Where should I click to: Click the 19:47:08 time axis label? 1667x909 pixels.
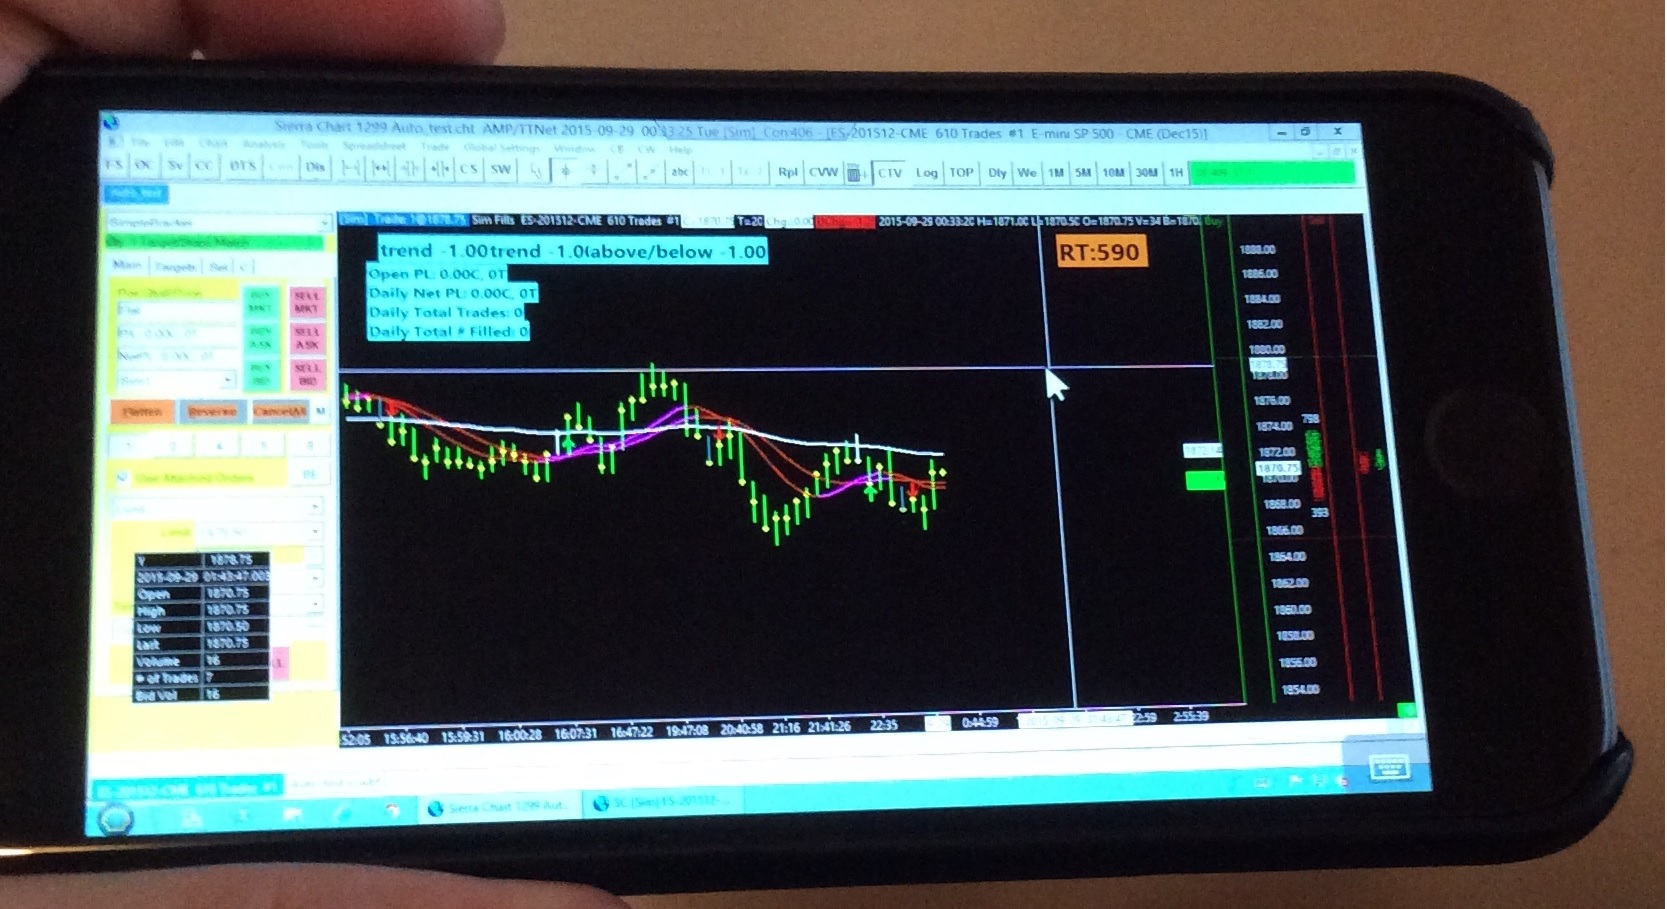click(x=687, y=731)
